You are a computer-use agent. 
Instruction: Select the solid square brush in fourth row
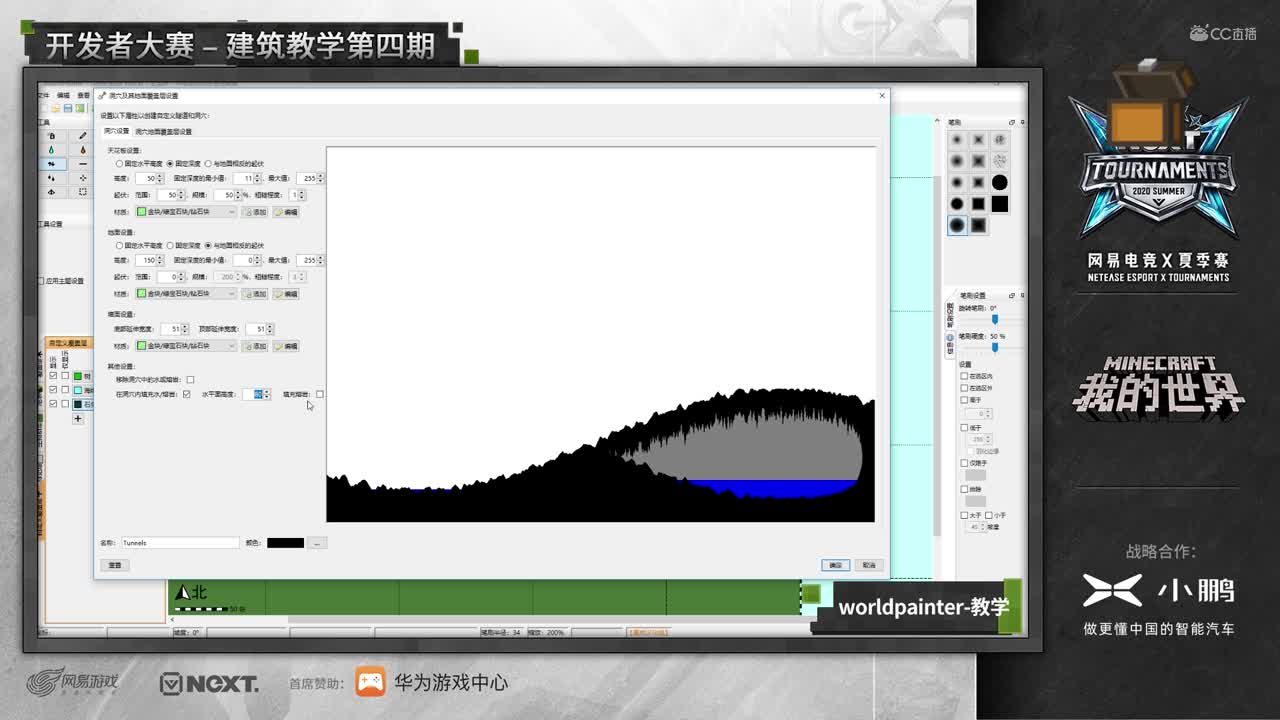[x=978, y=204]
